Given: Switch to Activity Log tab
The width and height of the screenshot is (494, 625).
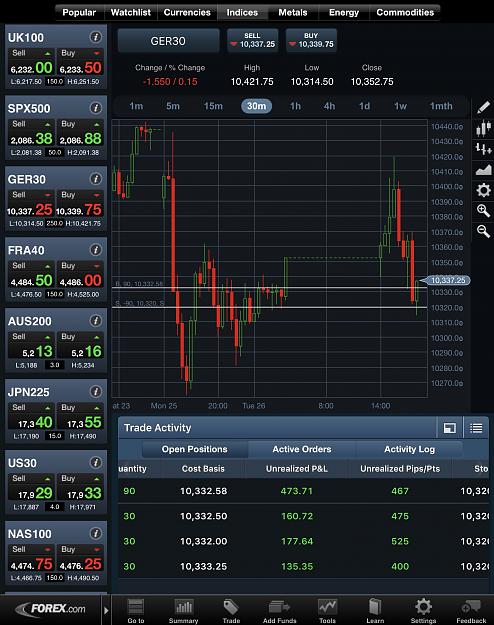Looking at the screenshot, I should click(409, 449).
